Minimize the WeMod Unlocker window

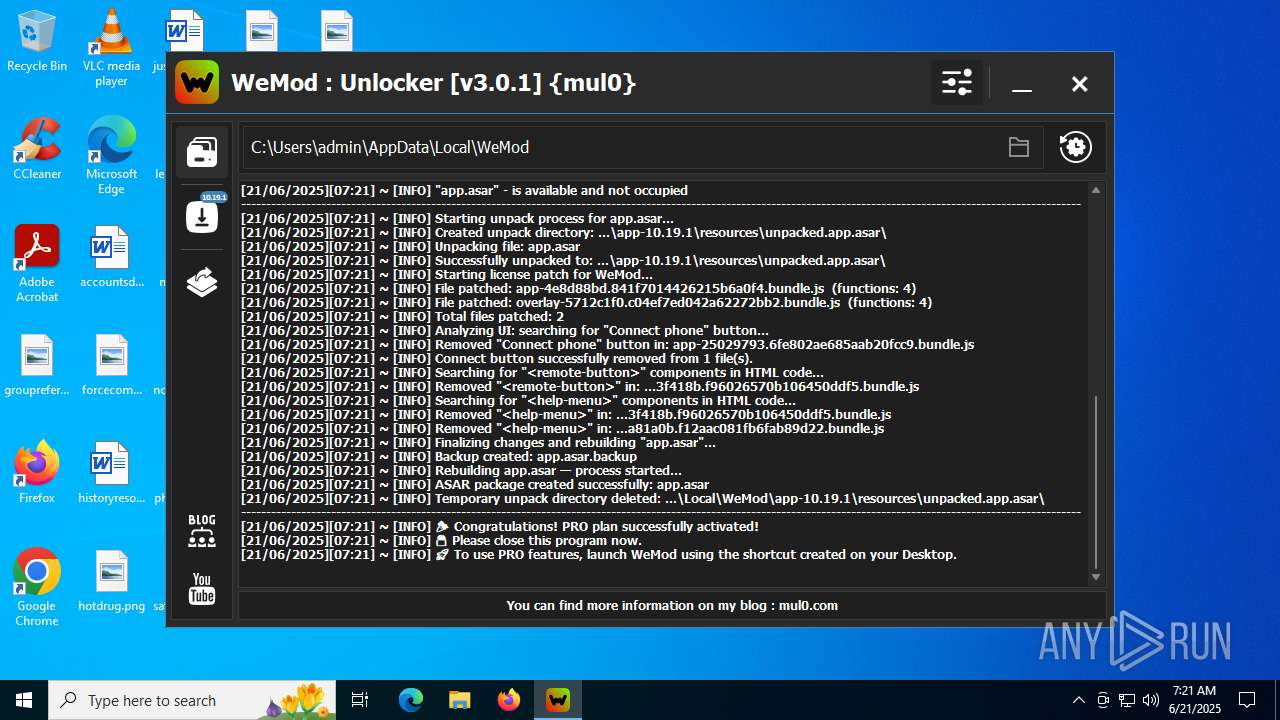tap(1021, 85)
